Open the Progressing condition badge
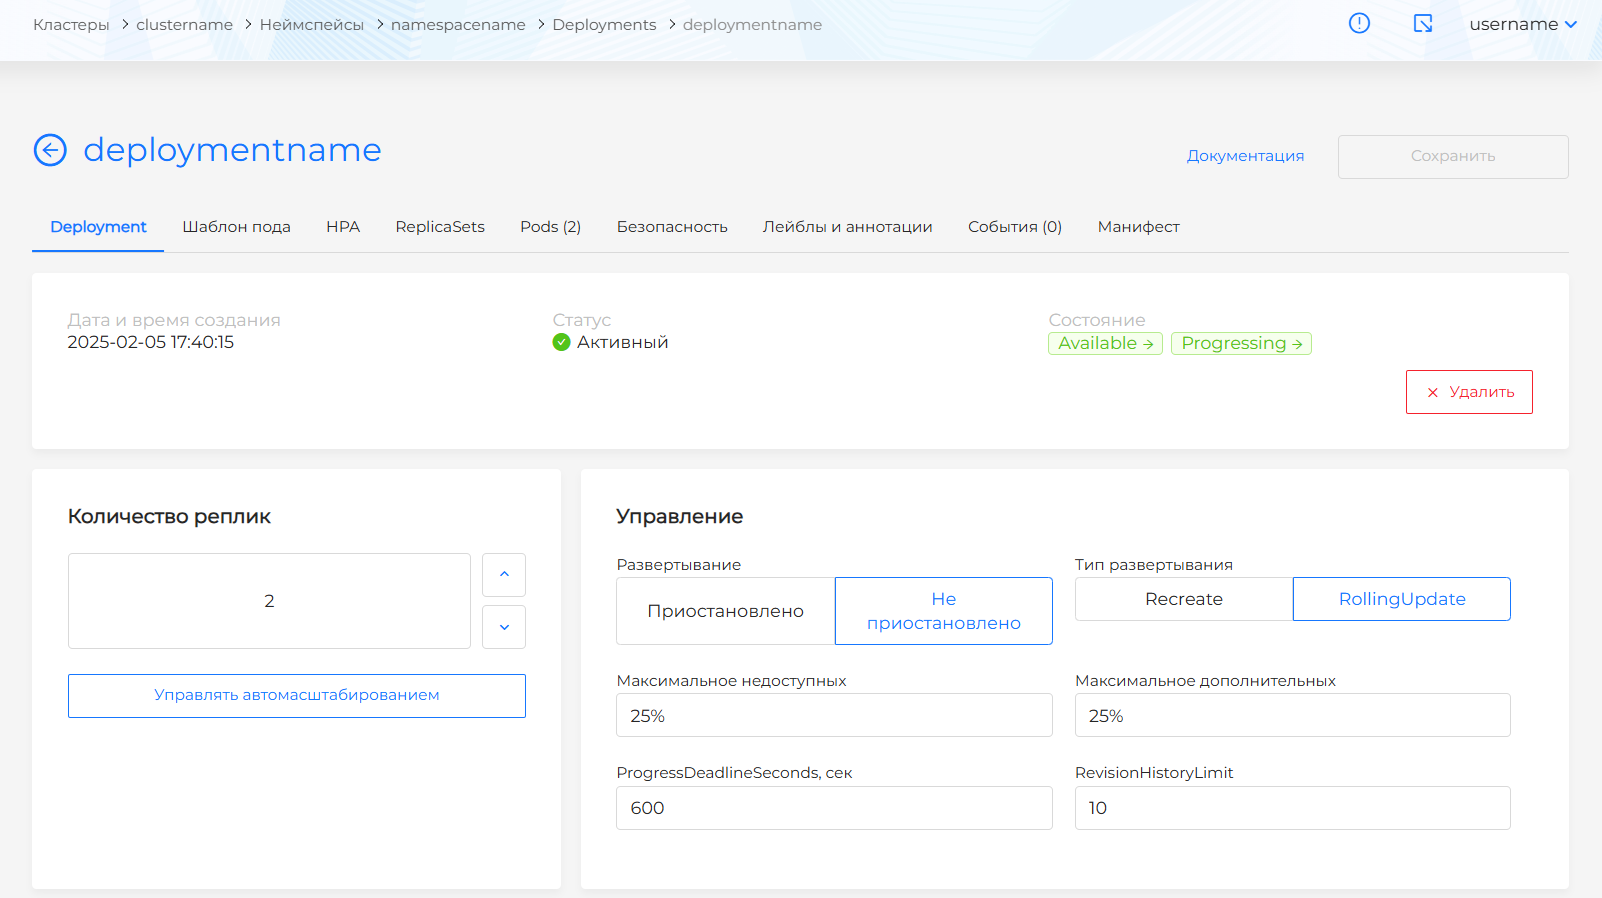Viewport: 1602px width, 898px height. [1241, 344]
